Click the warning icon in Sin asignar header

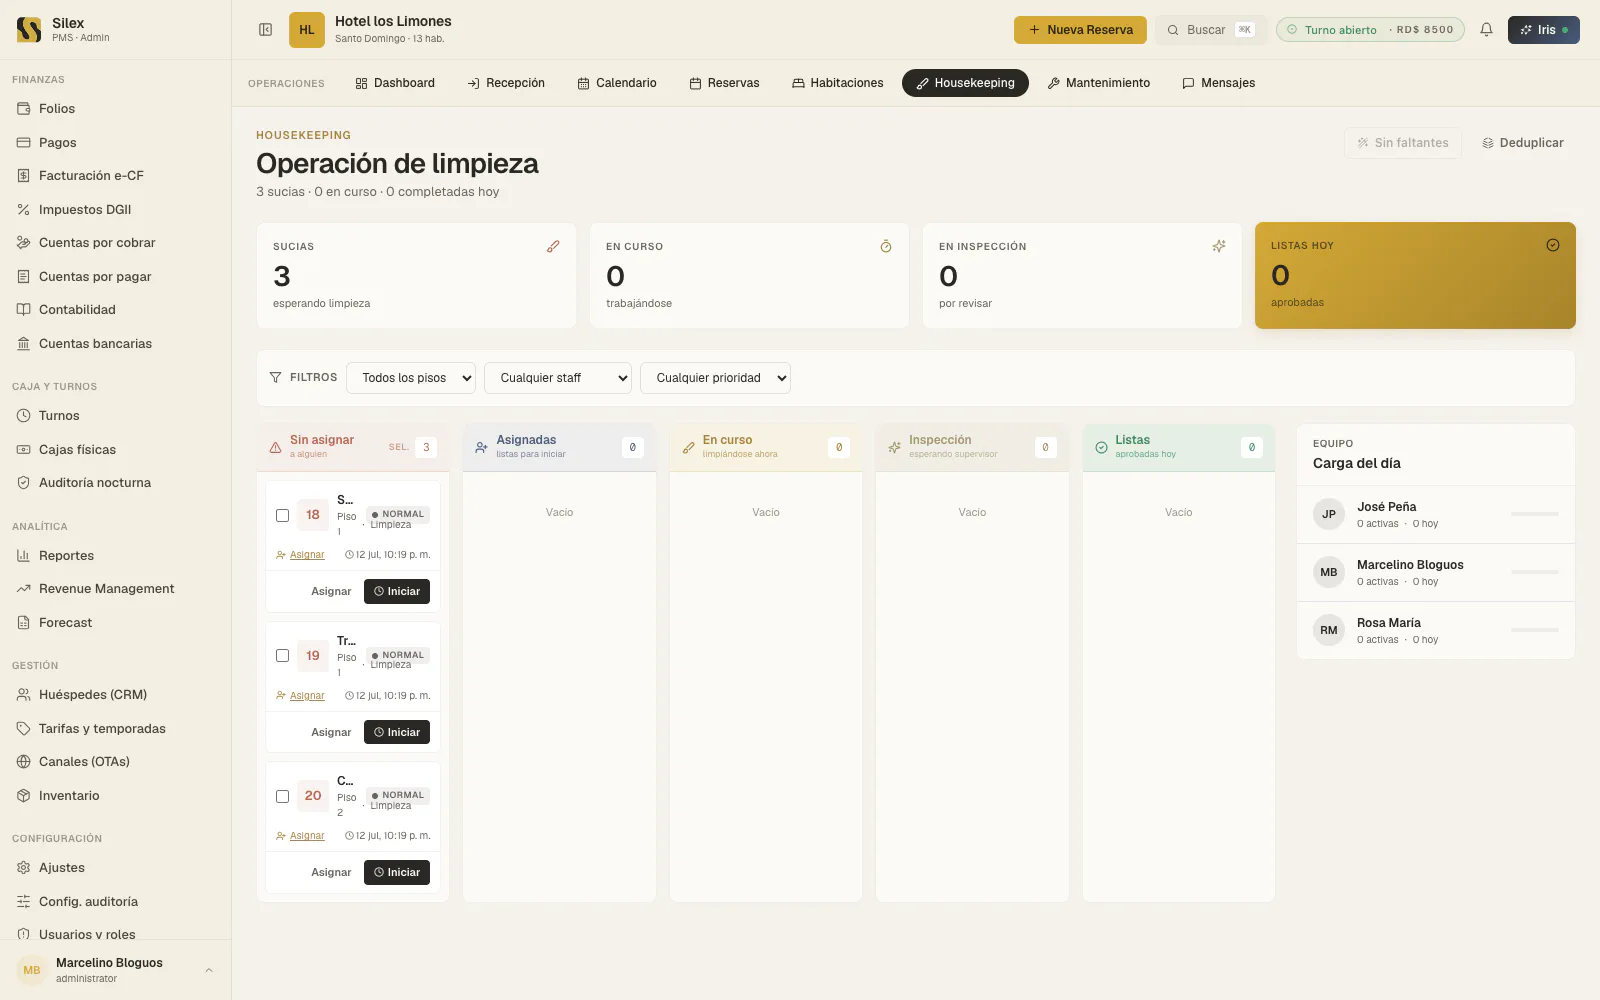point(275,448)
